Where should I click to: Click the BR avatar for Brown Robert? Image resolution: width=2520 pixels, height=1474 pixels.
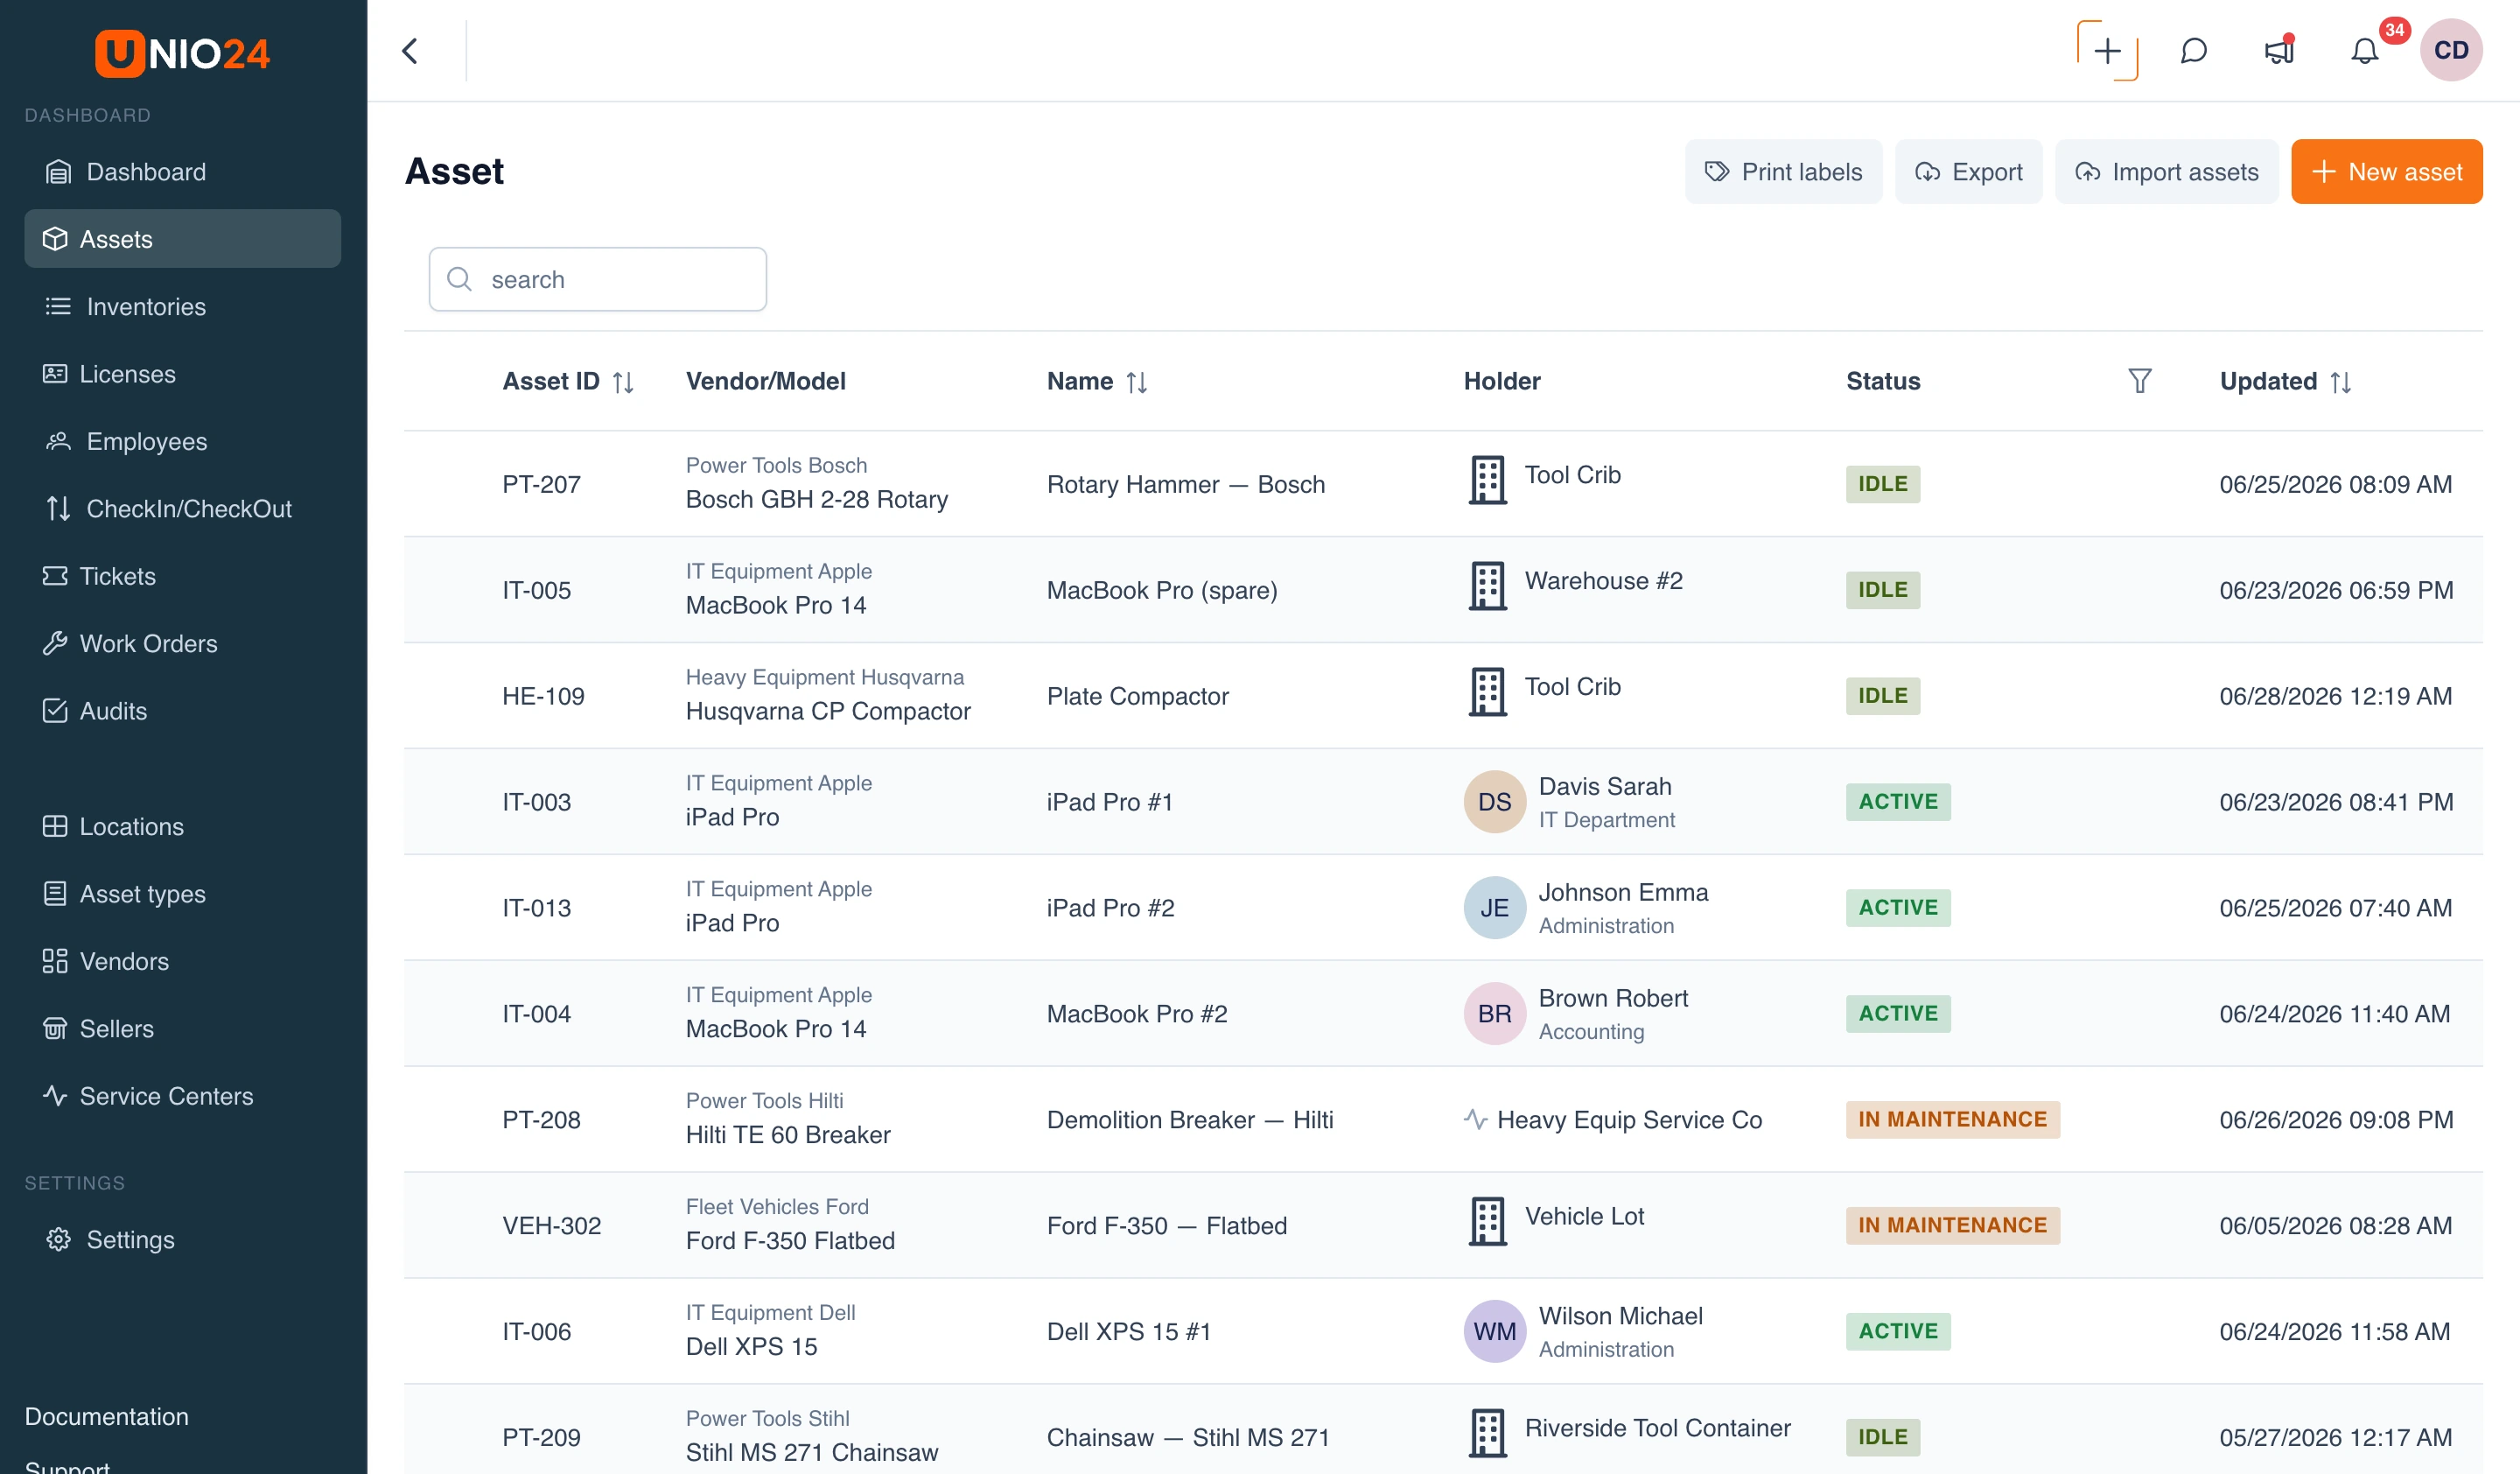click(1494, 1014)
